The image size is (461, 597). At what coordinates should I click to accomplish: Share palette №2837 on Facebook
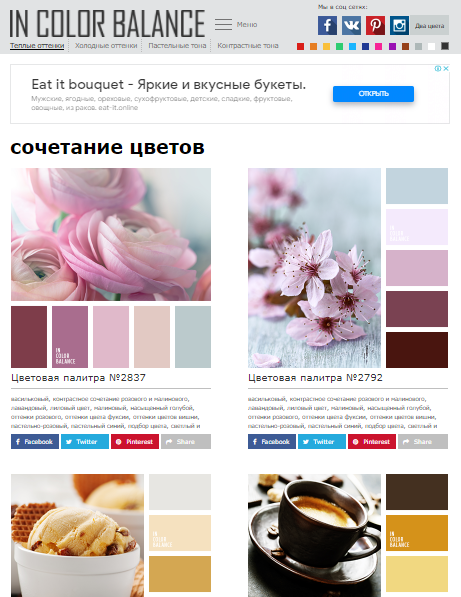[35, 442]
